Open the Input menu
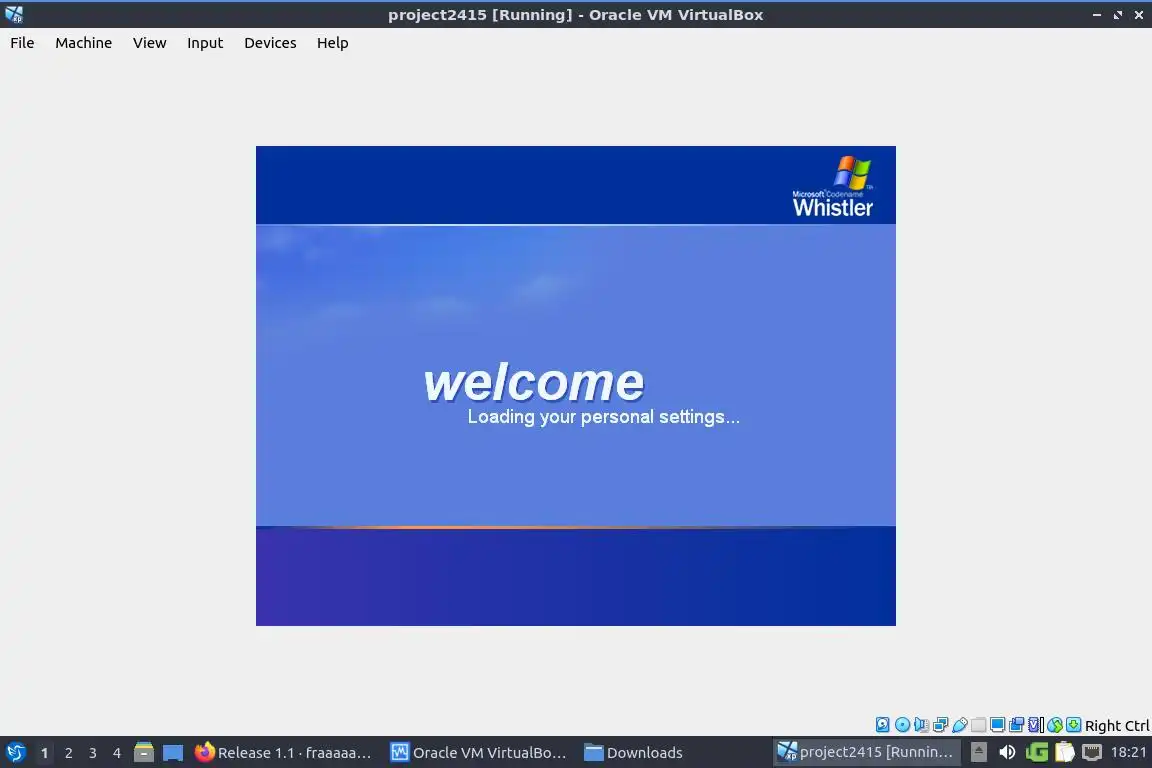The width and height of the screenshot is (1152, 768). tap(205, 43)
